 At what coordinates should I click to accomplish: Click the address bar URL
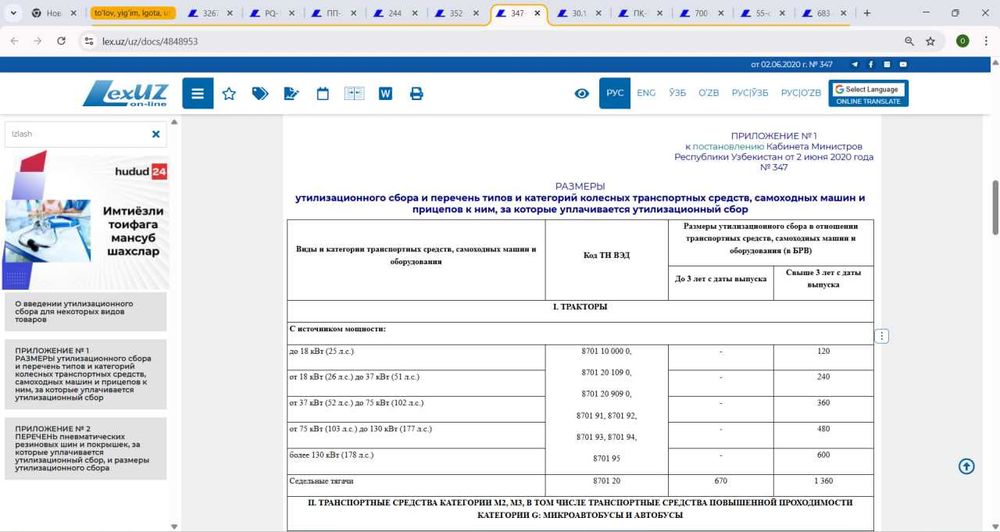point(150,41)
